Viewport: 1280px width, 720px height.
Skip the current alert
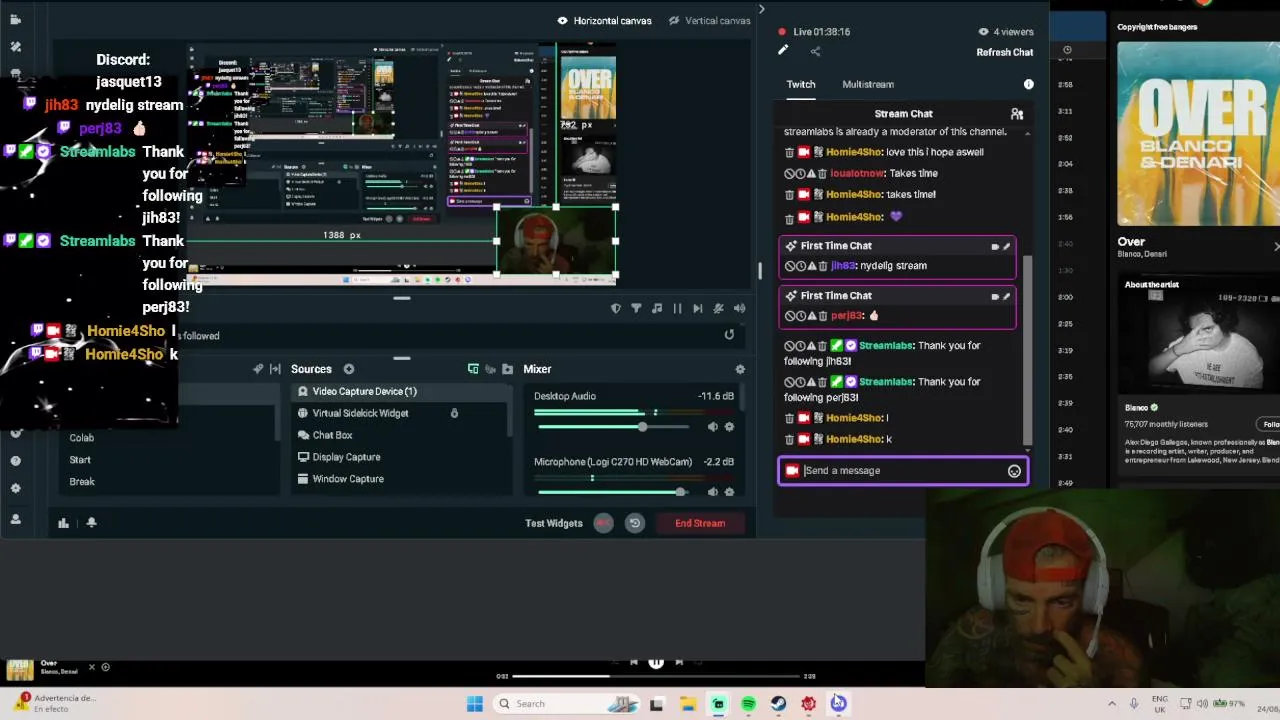point(697,308)
